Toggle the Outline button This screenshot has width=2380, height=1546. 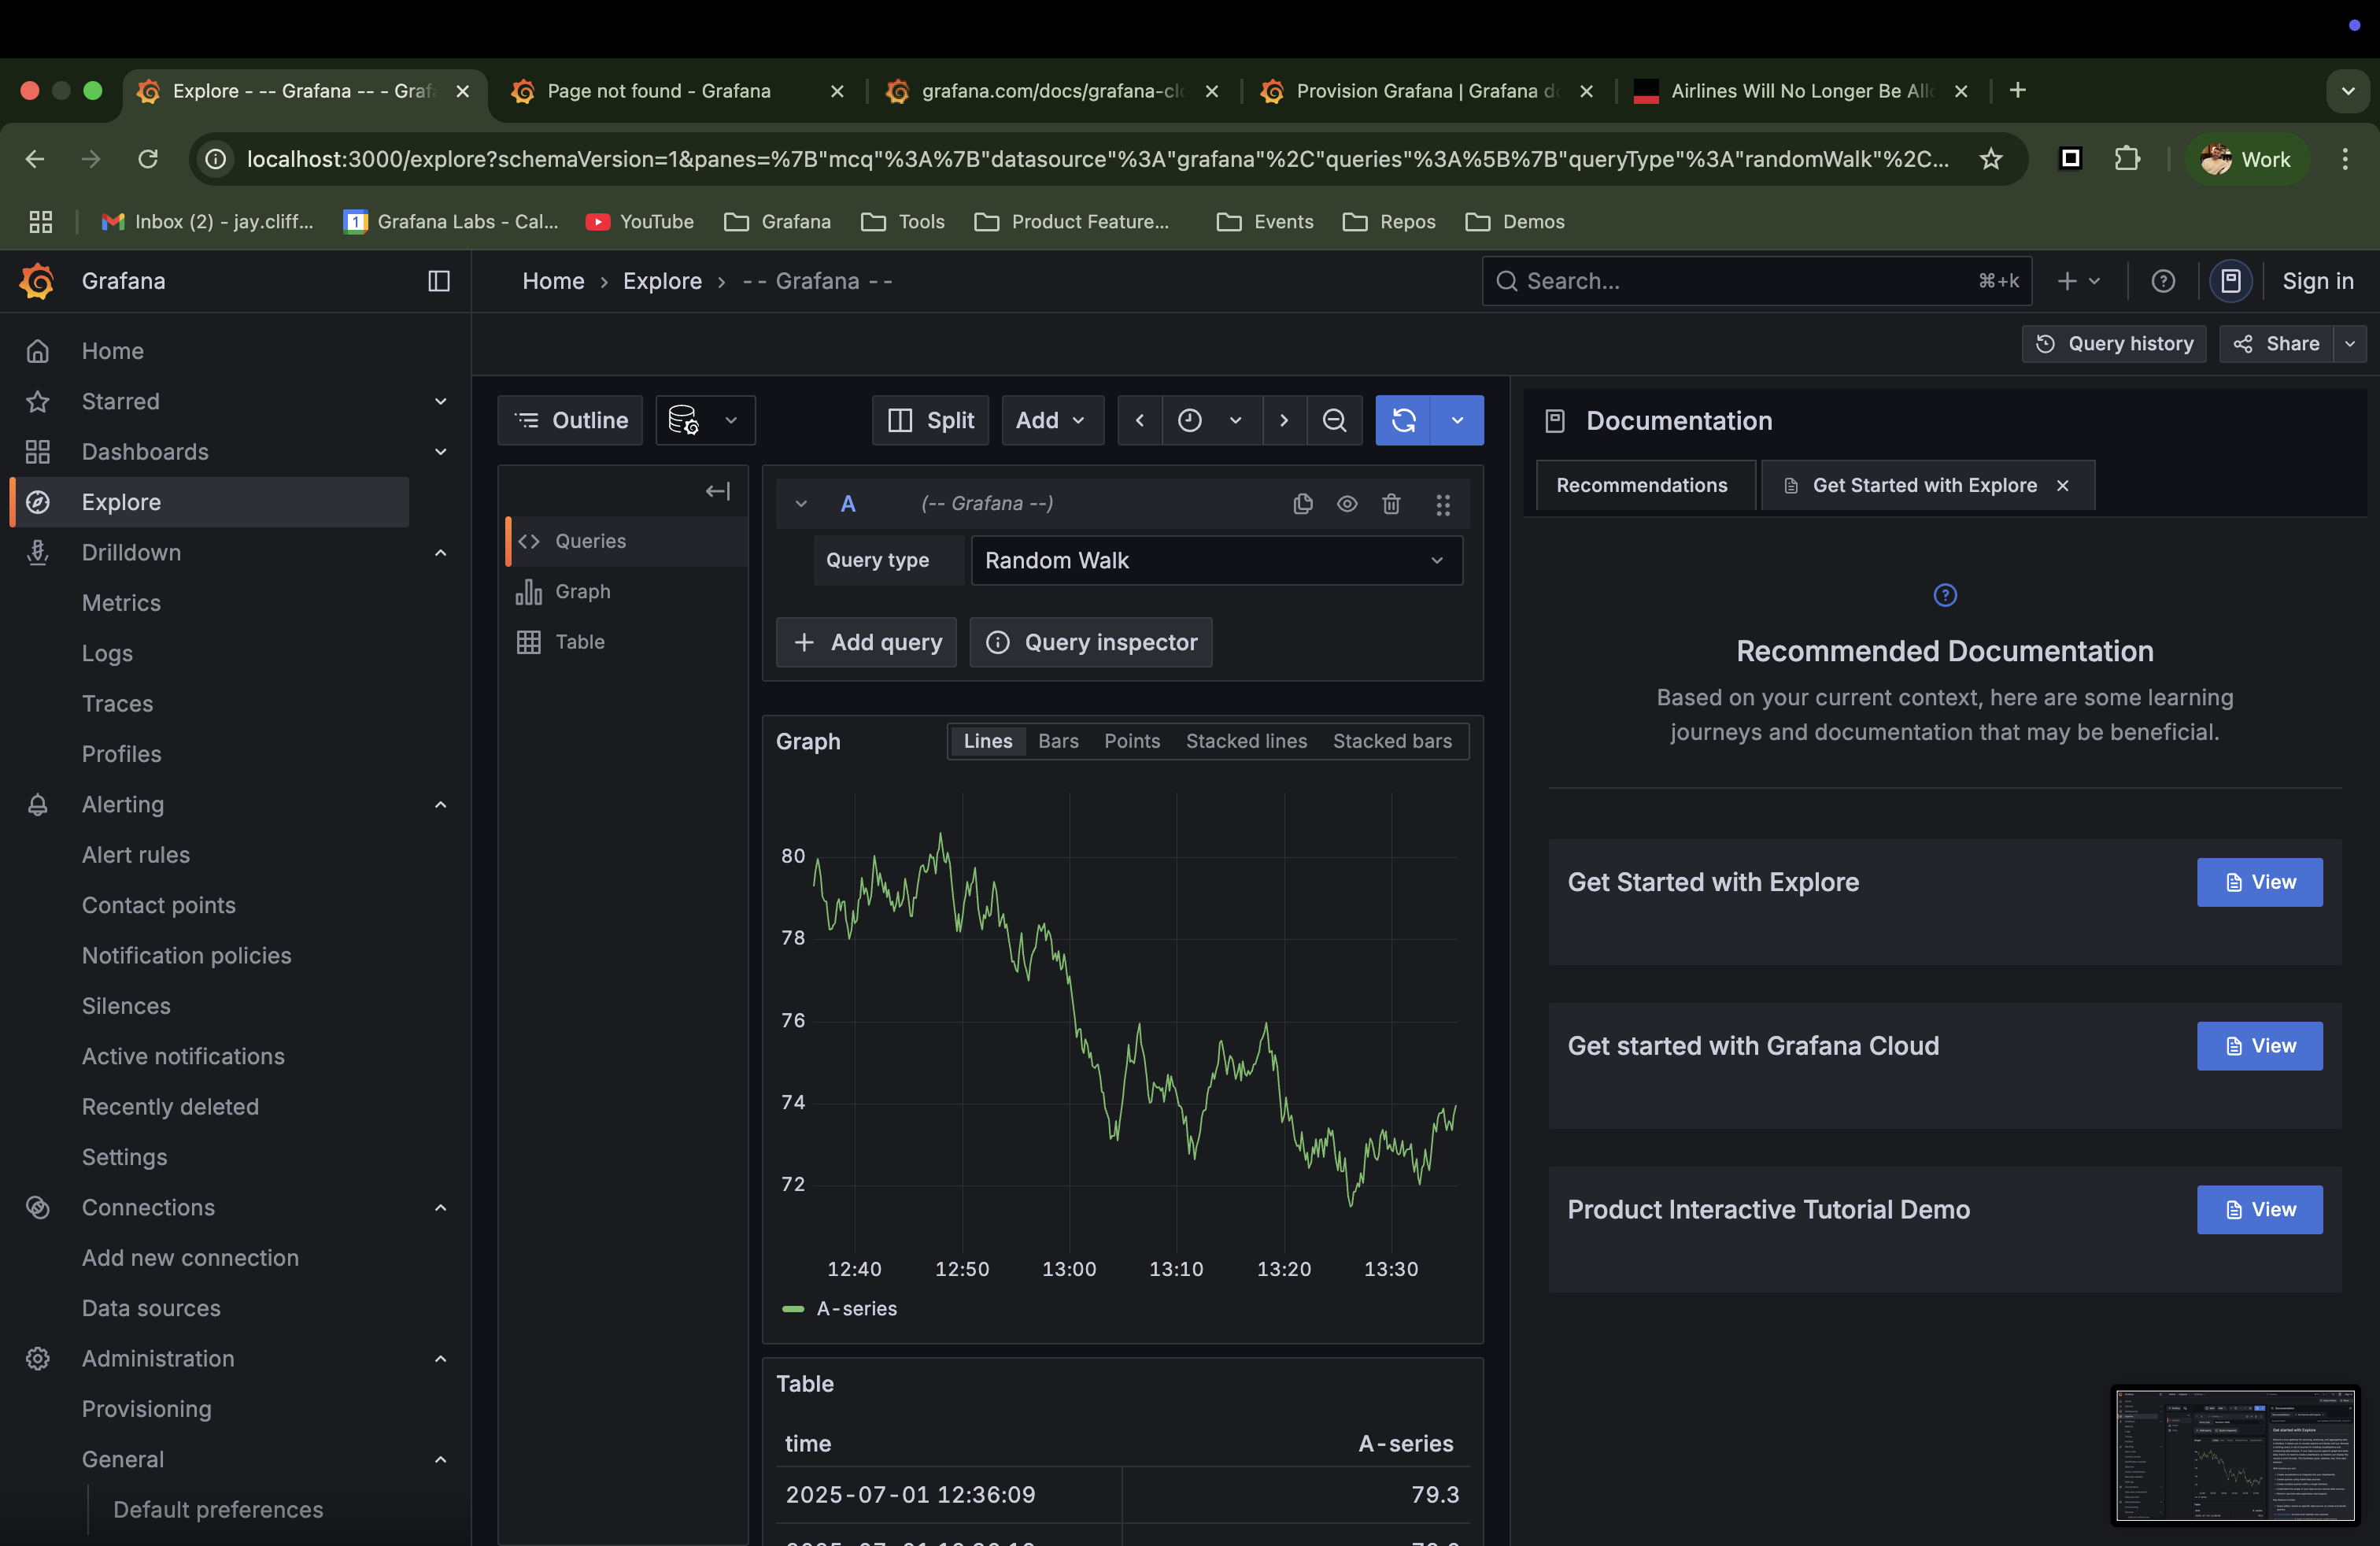[570, 420]
